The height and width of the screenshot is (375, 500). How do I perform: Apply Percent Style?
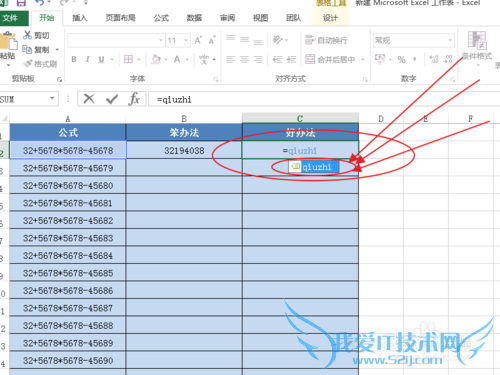[402, 60]
